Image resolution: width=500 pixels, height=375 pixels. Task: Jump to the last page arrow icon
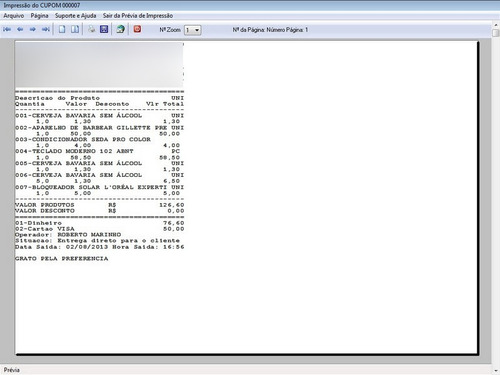[x=46, y=30]
